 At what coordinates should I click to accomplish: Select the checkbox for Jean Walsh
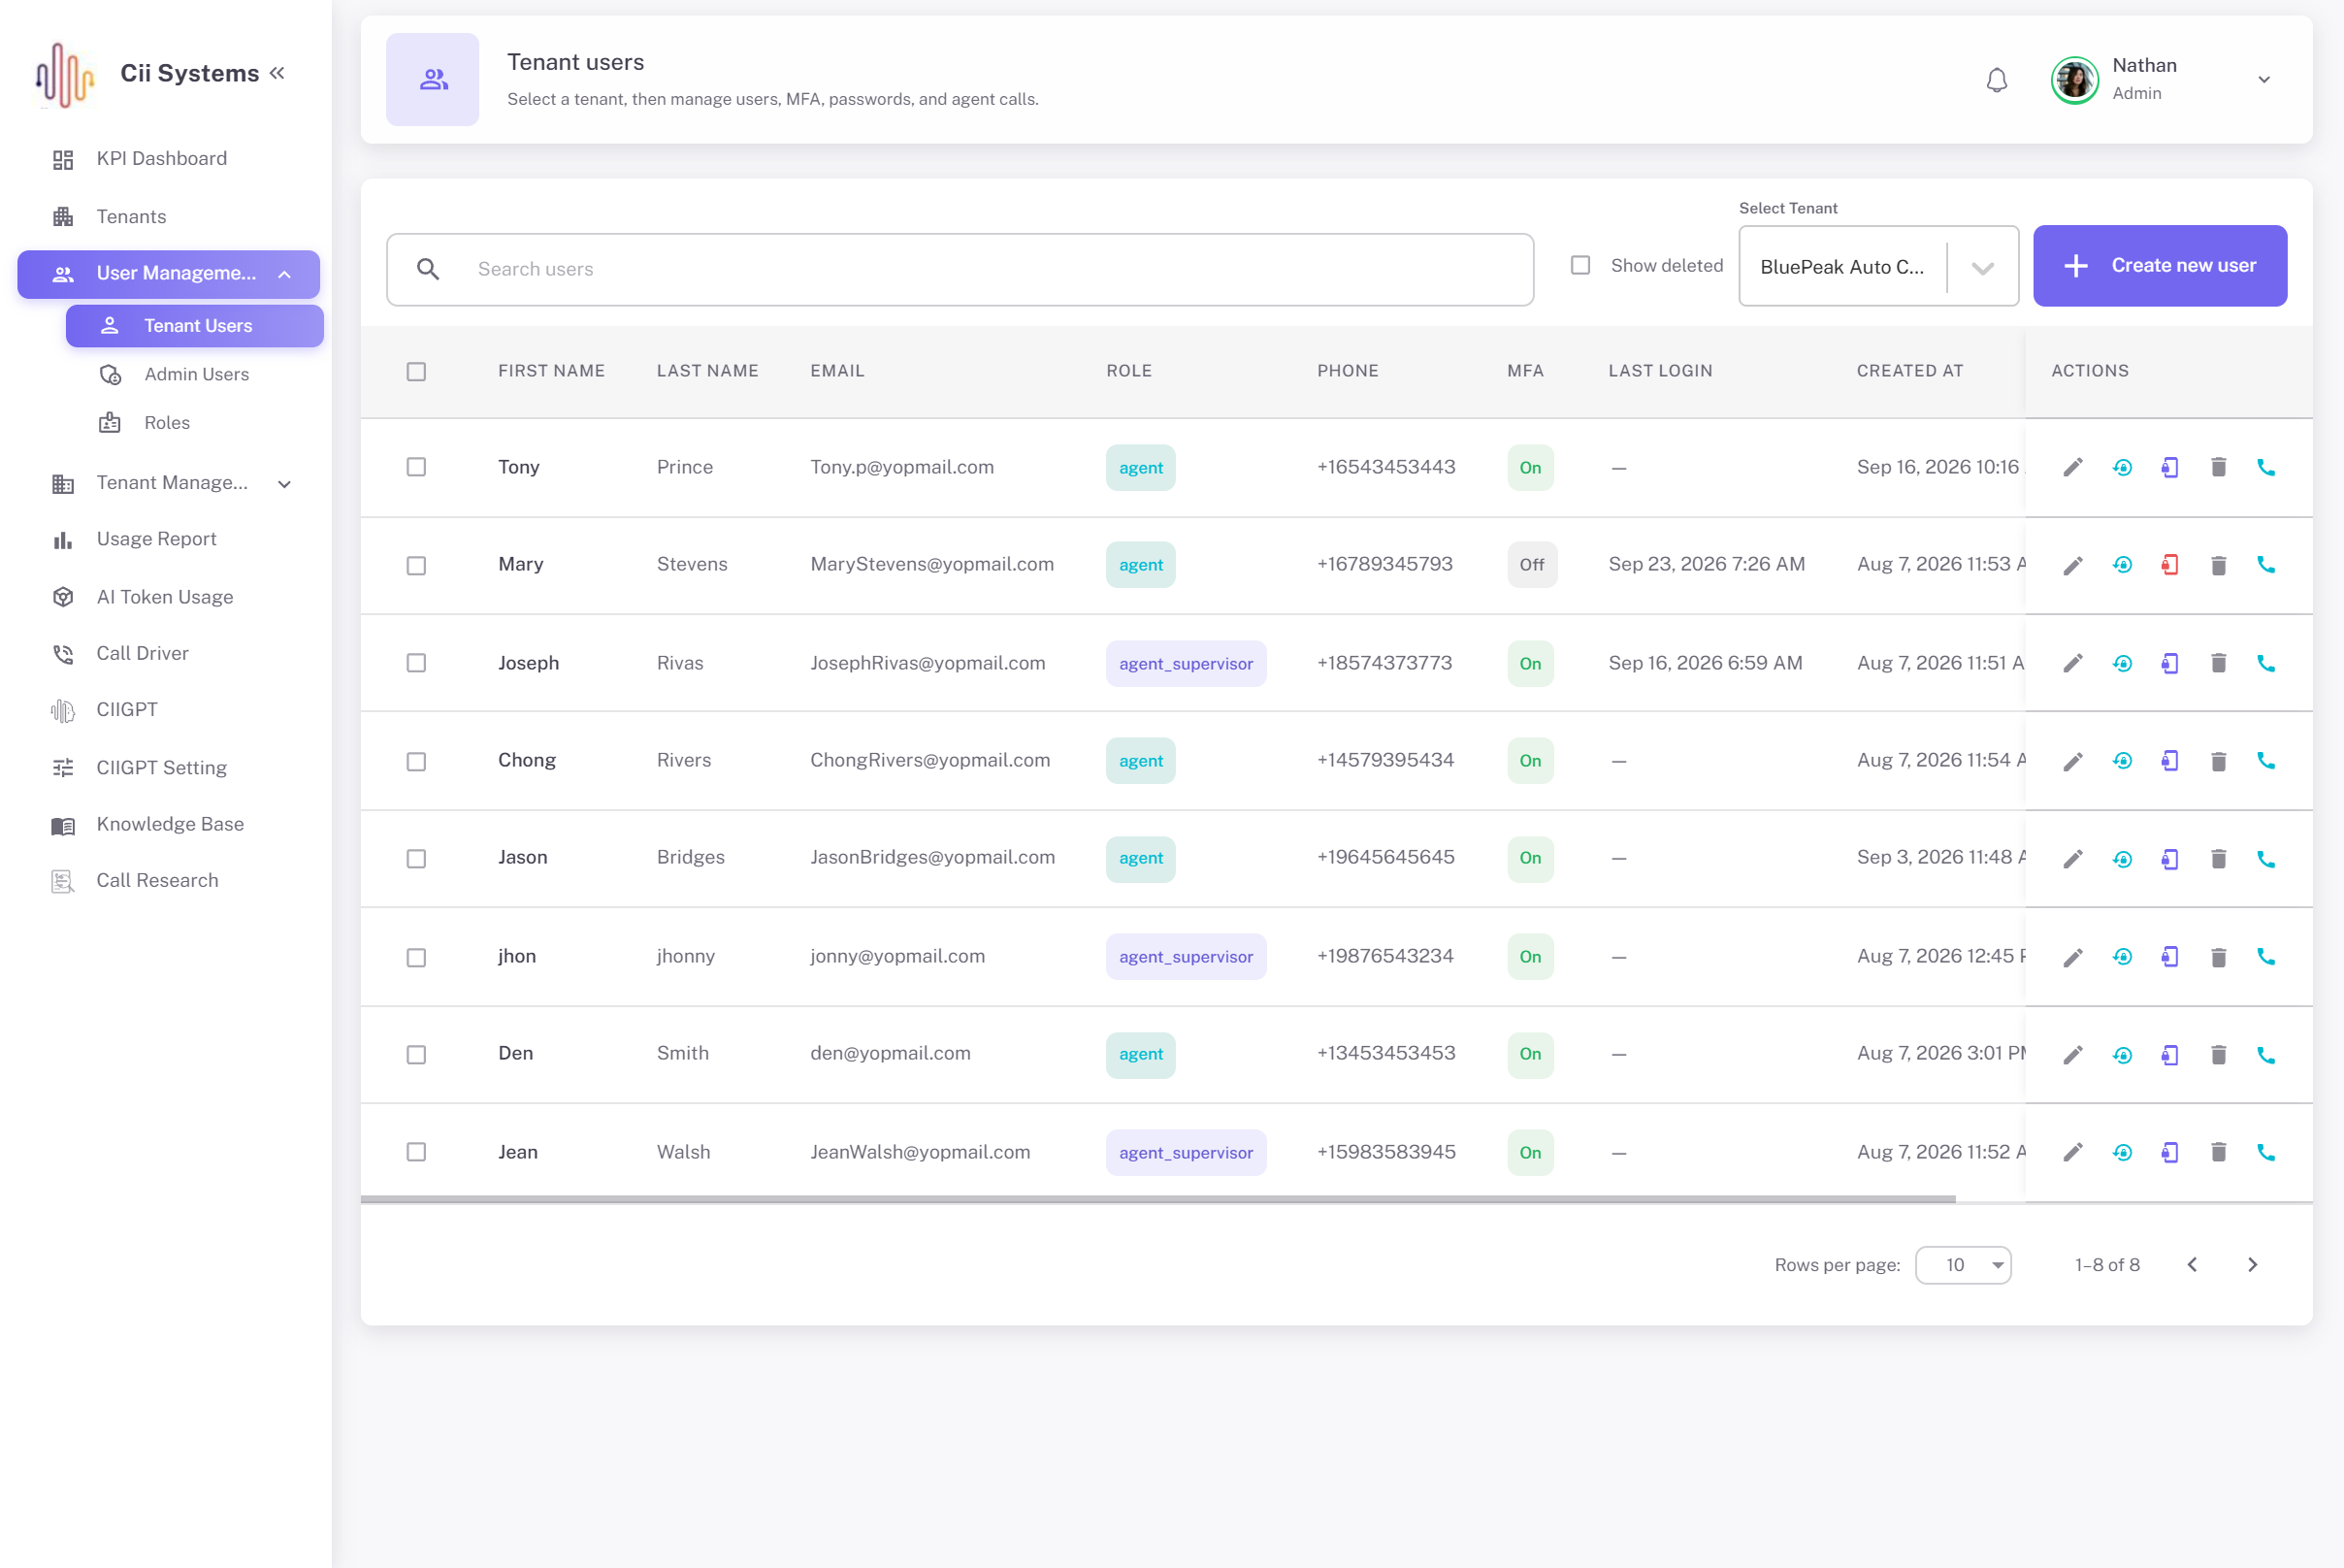[416, 1152]
